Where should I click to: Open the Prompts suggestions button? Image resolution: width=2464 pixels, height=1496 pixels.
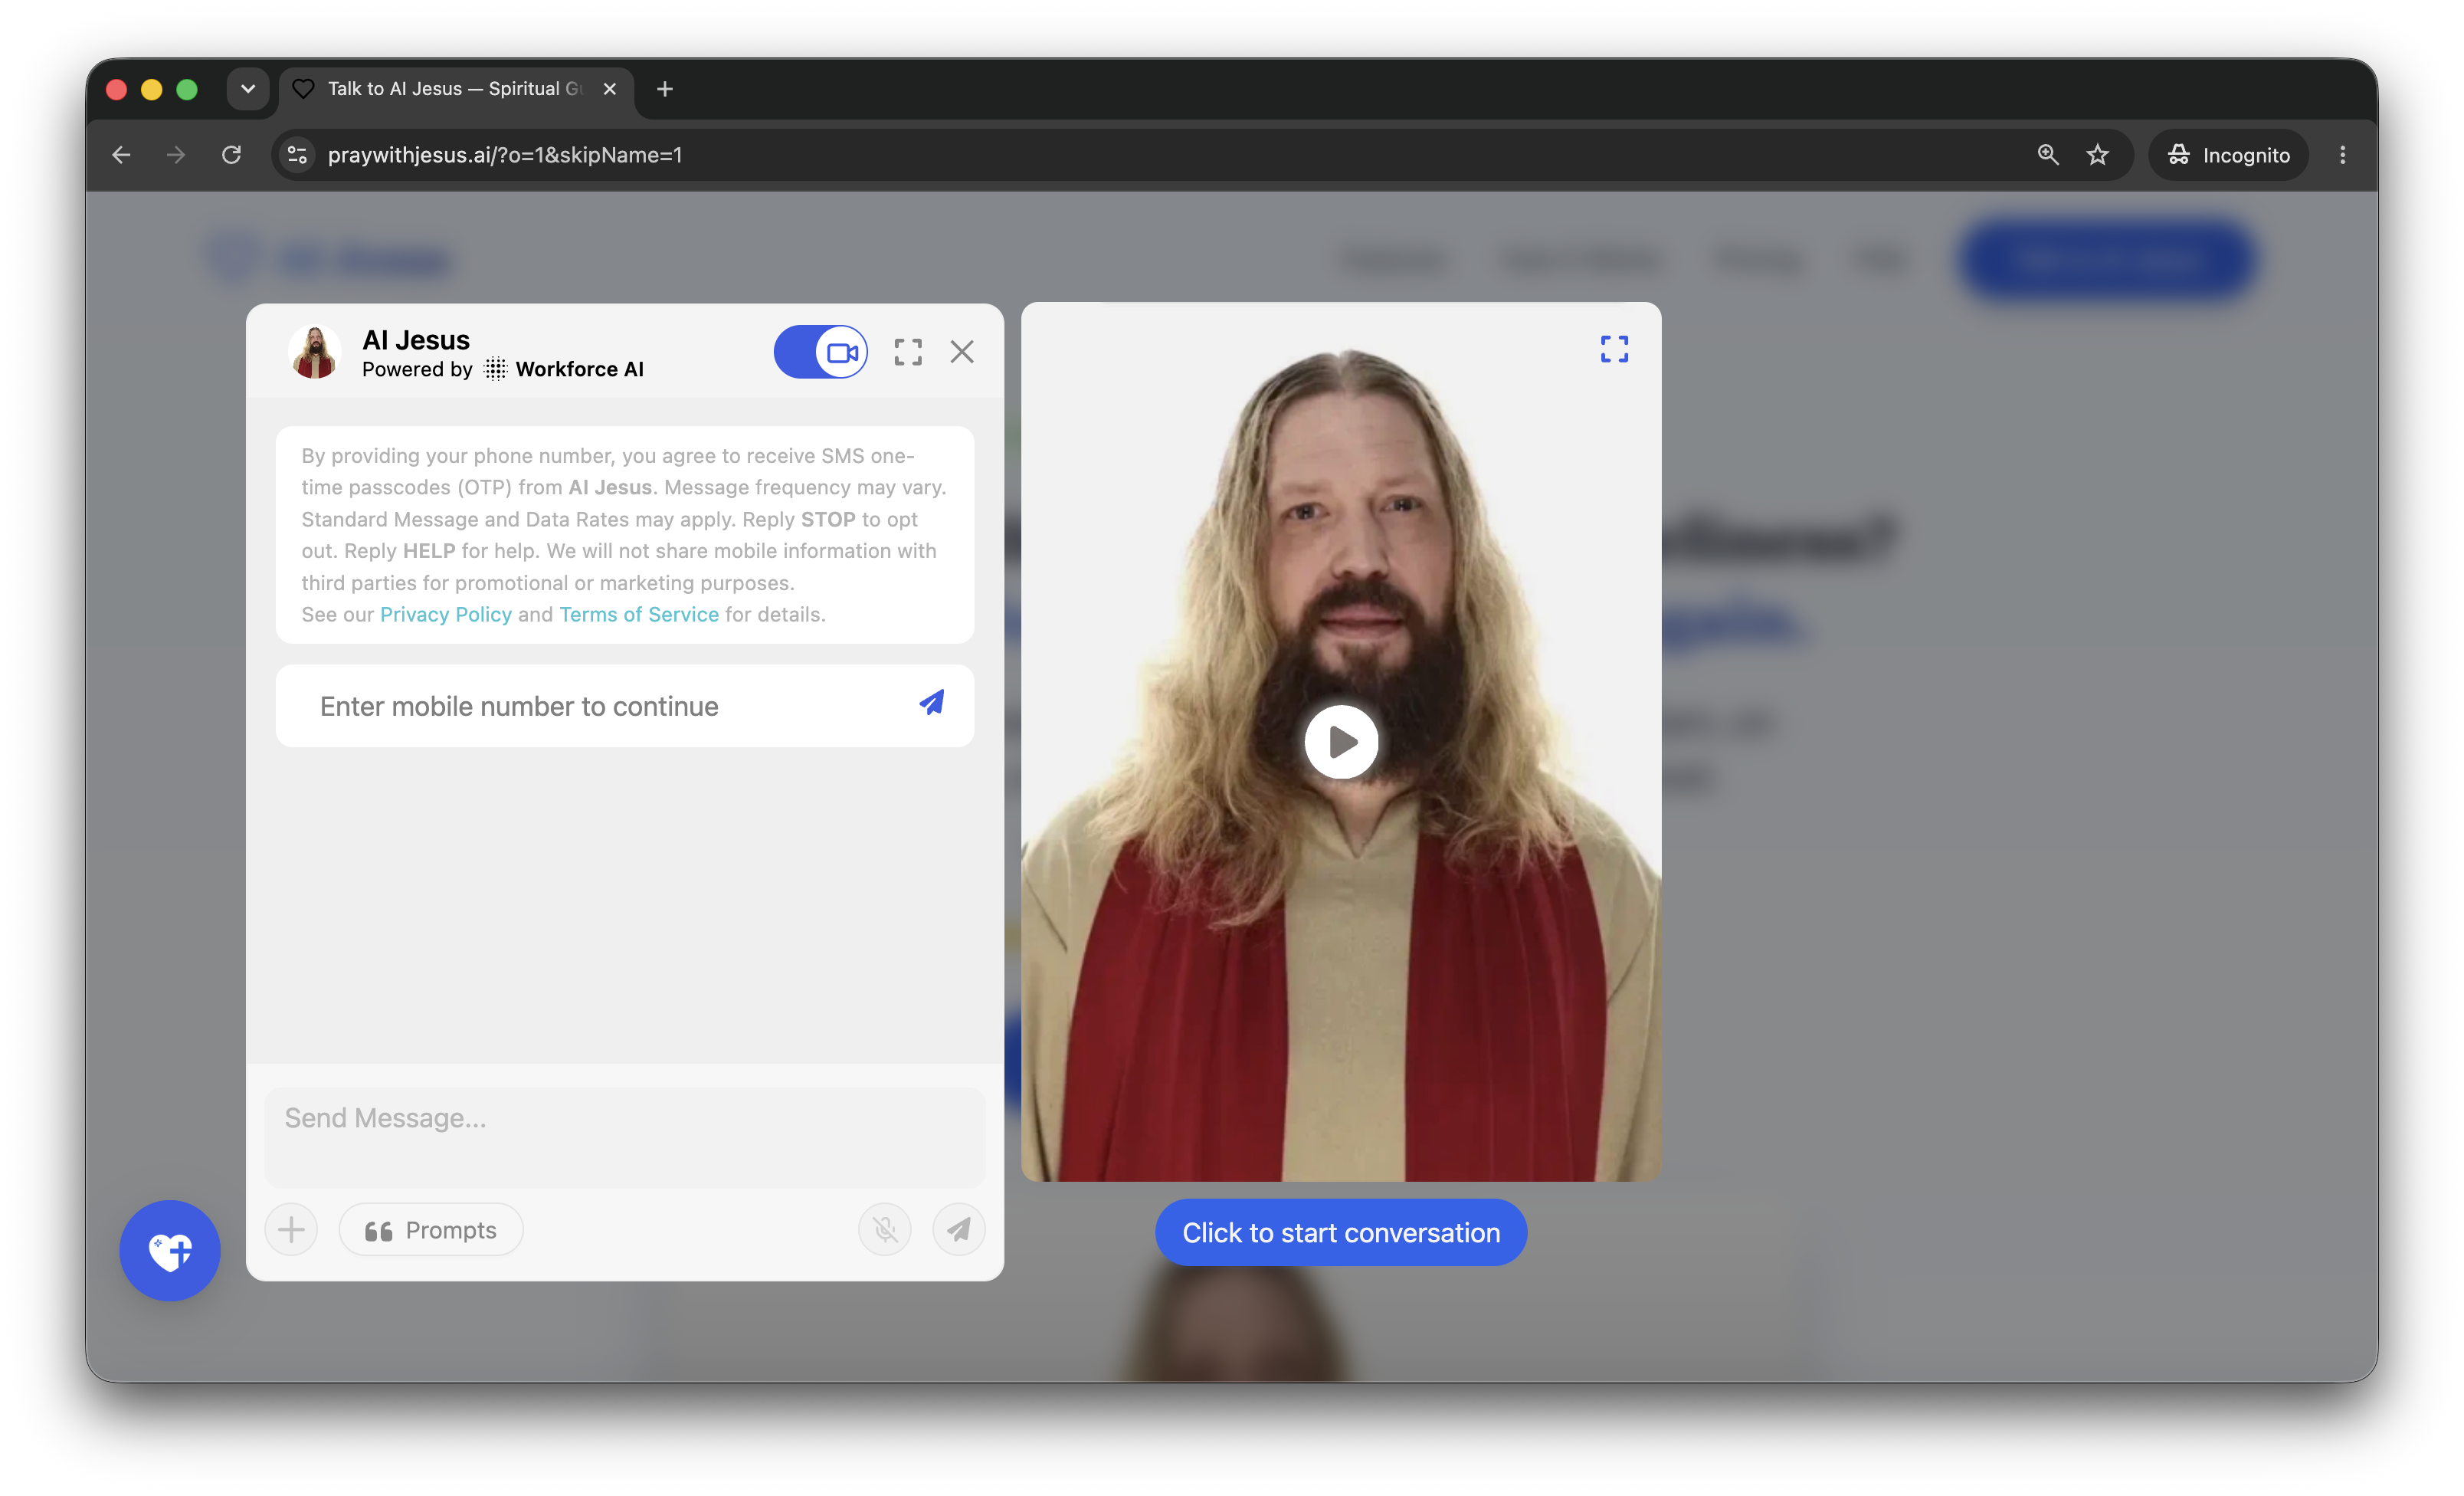(x=431, y=1230)
